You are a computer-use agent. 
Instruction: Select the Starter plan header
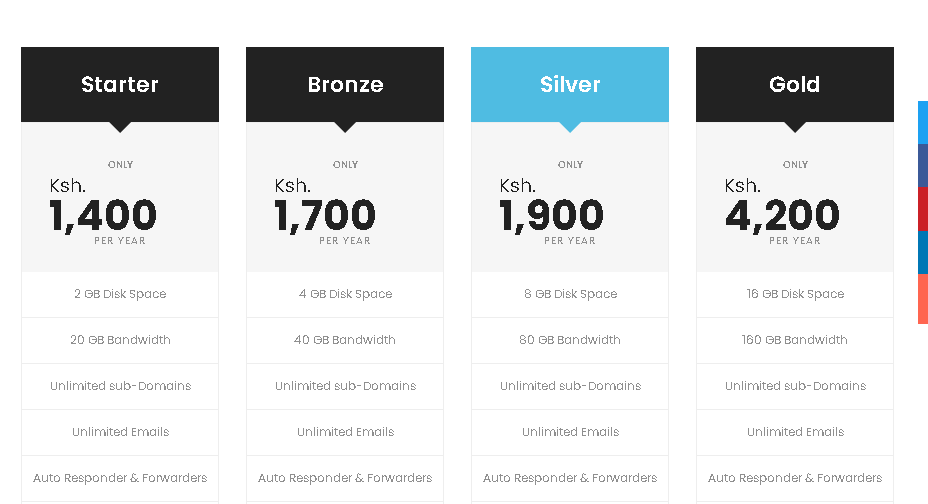(x=120, y=85)
